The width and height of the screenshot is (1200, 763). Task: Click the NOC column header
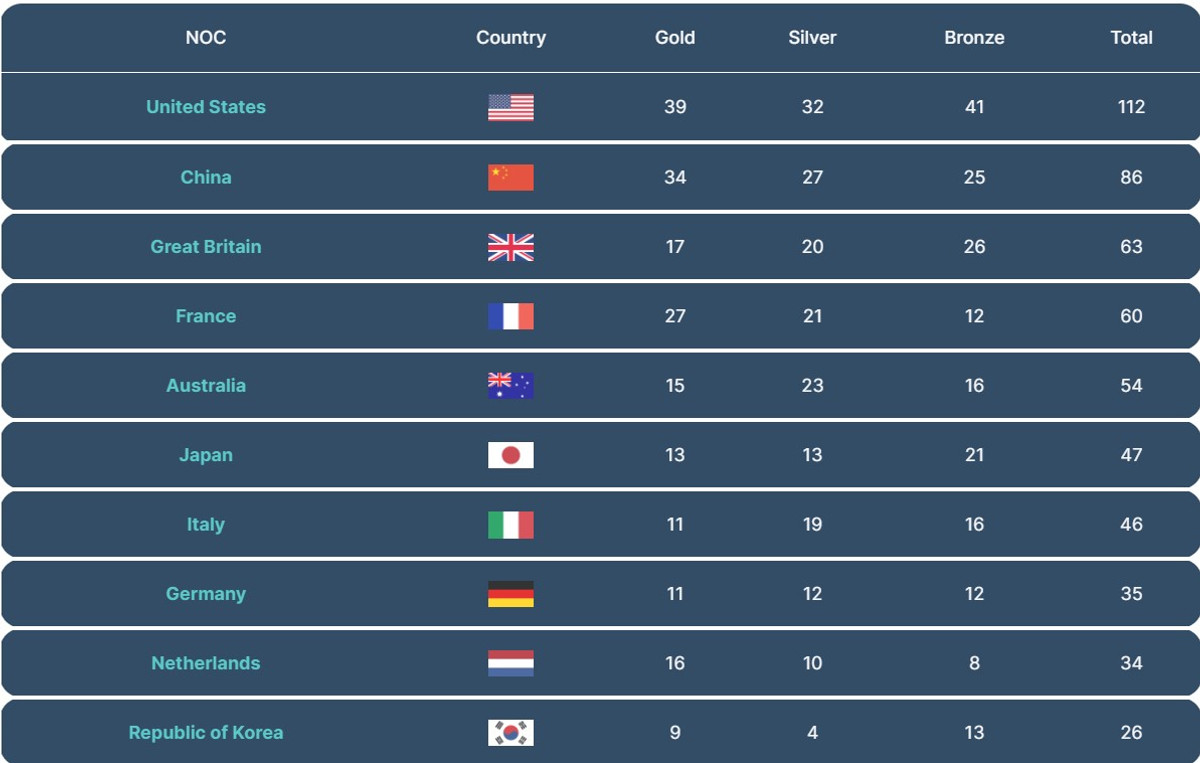[206, 38]
